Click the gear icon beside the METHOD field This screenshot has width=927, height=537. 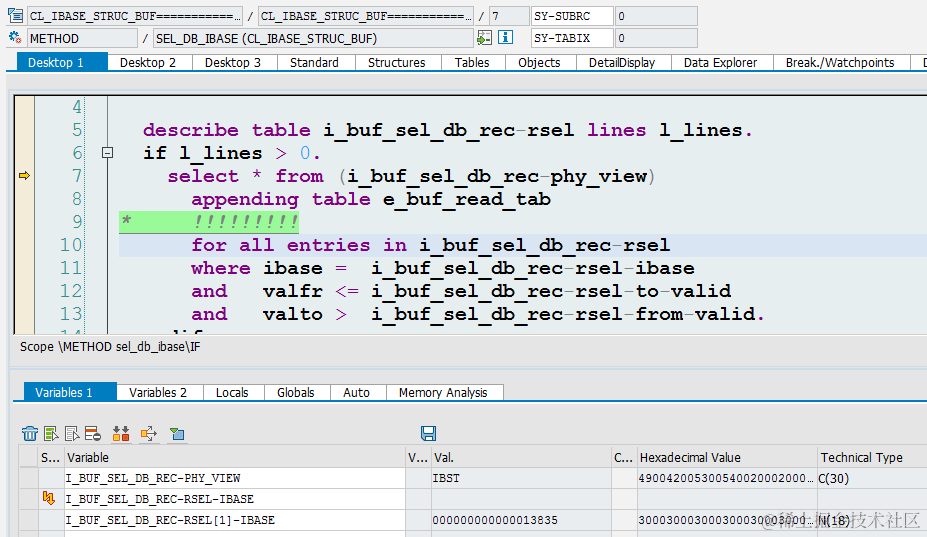pyautogui.click(x=15, y=38)
